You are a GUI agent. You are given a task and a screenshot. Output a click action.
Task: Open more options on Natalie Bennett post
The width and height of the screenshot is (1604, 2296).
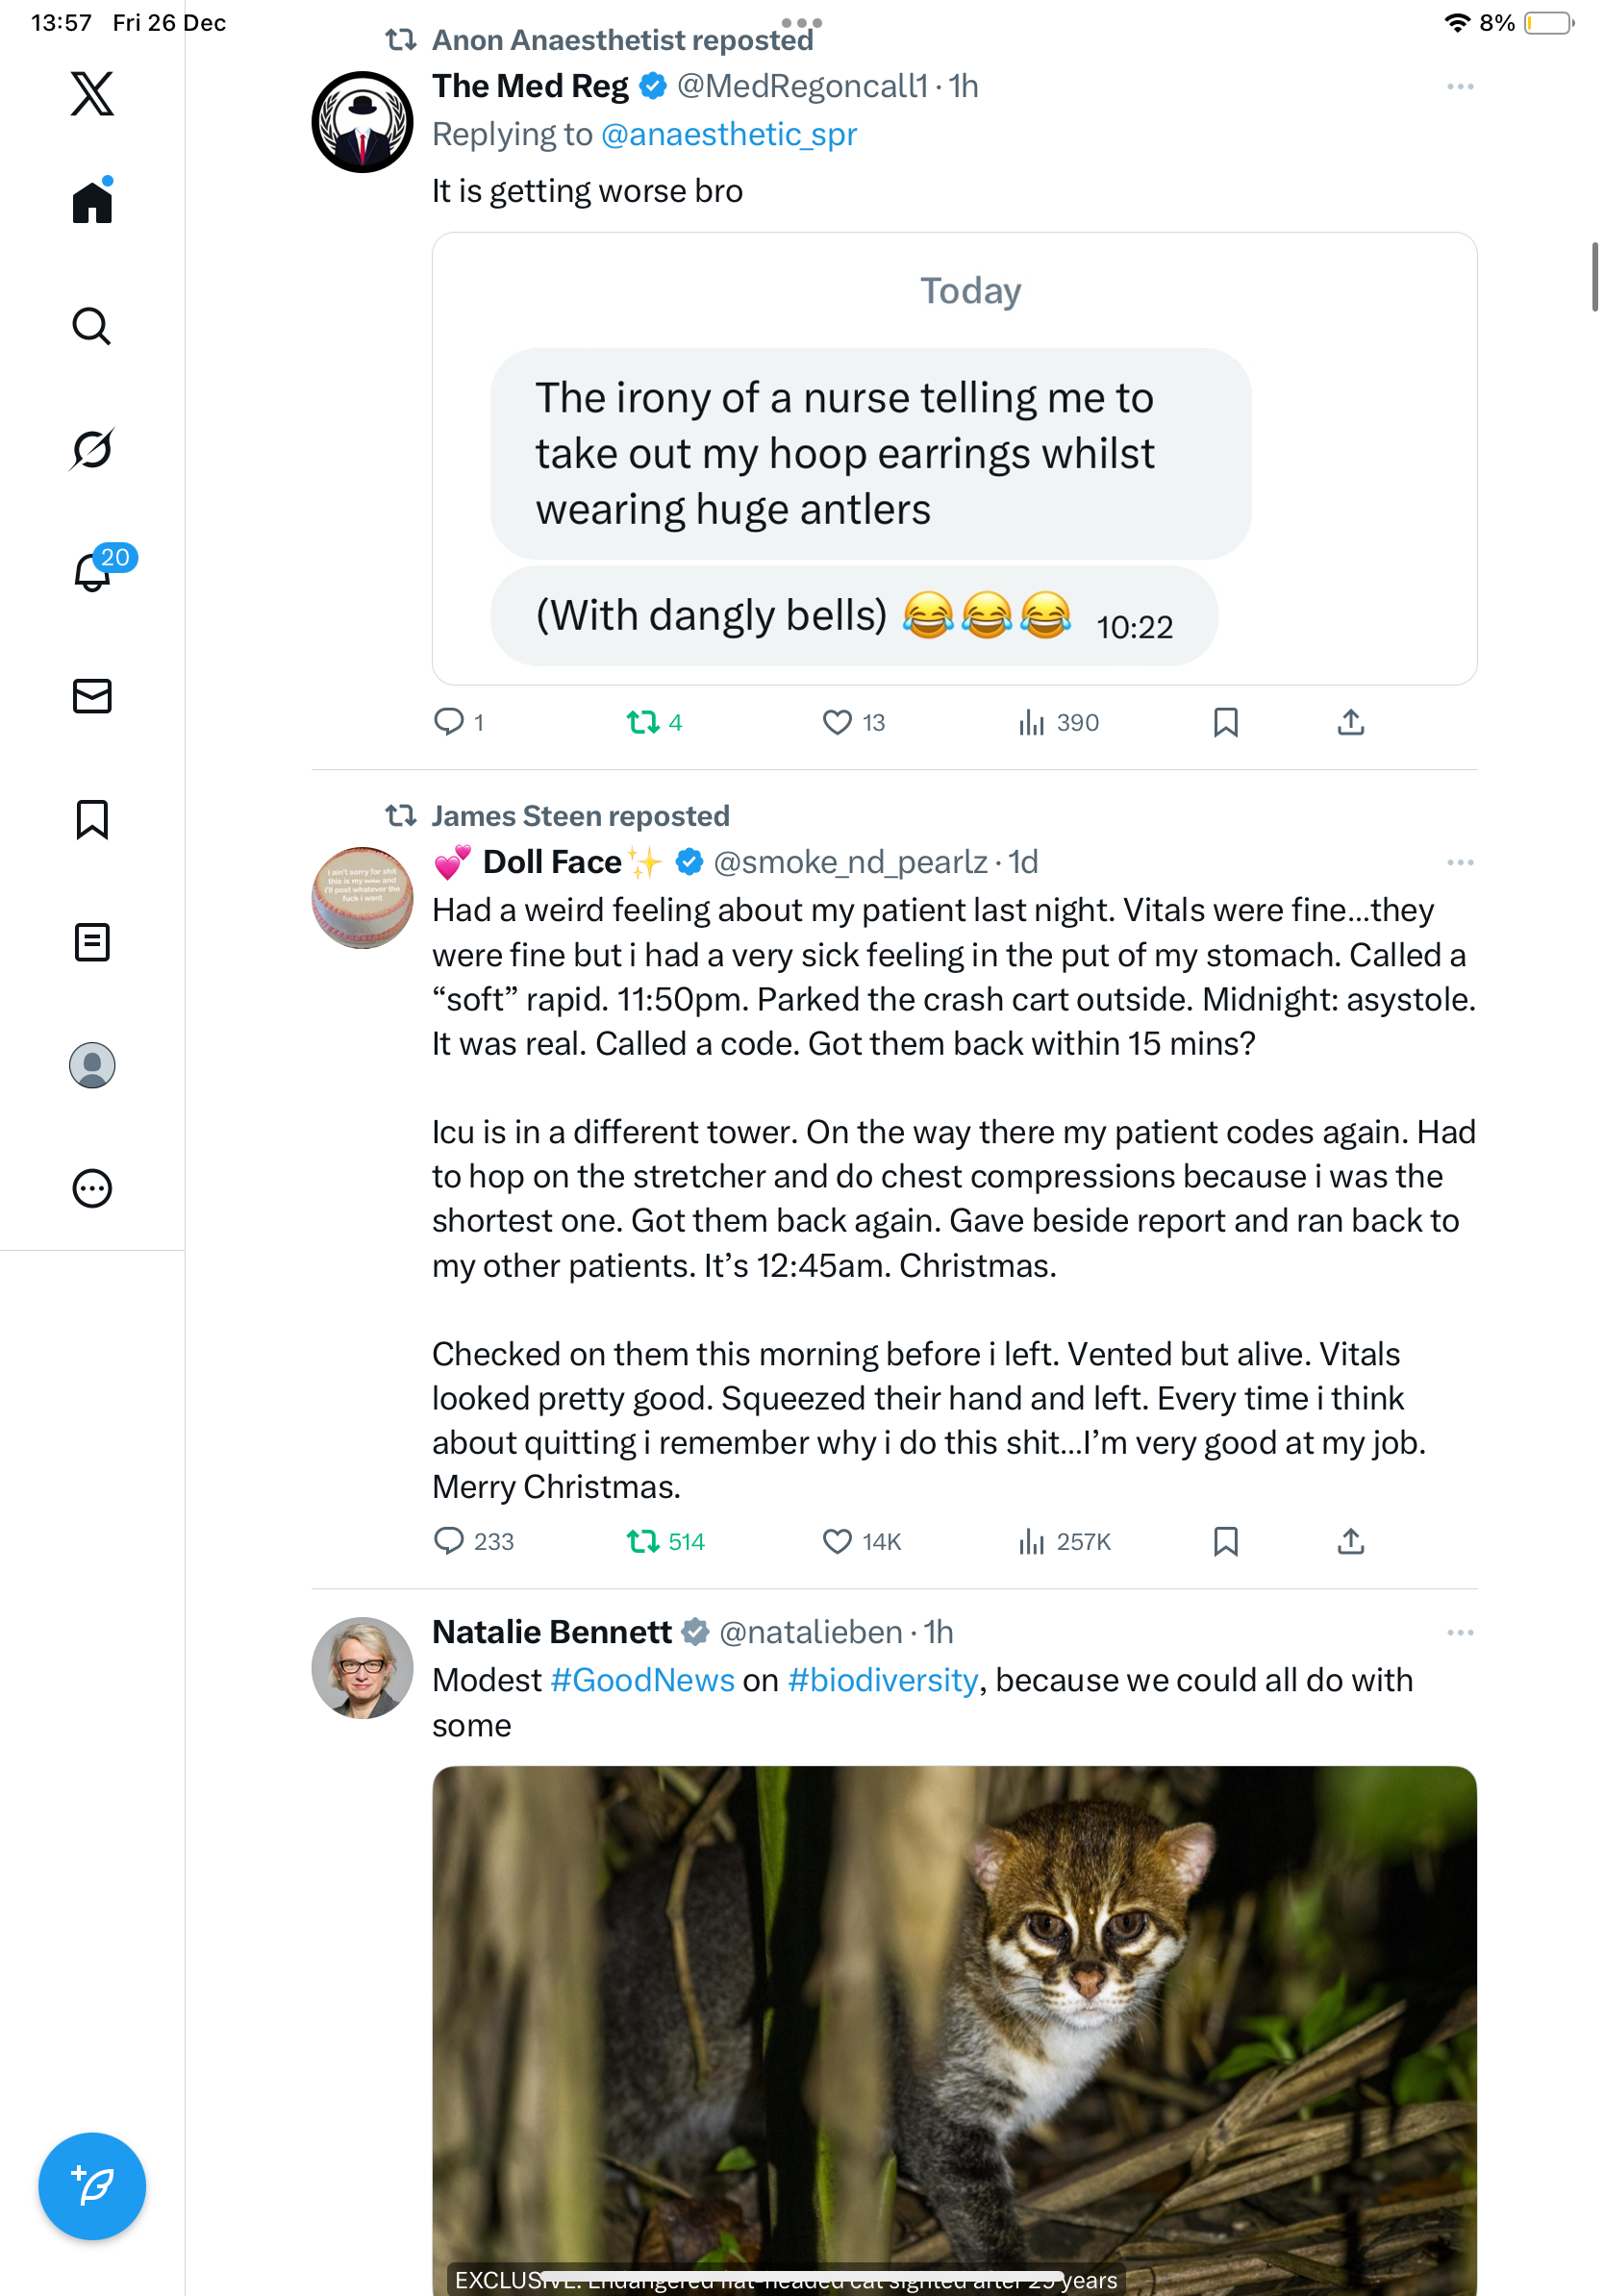(x=1459, y=1632)
